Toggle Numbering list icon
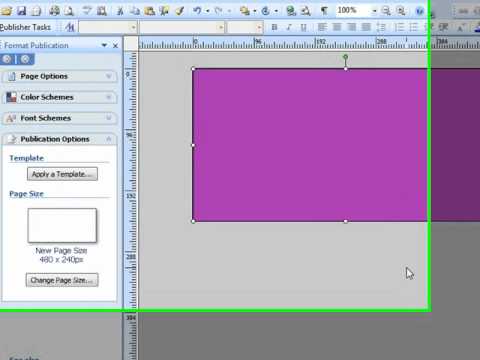 point(399,27)
